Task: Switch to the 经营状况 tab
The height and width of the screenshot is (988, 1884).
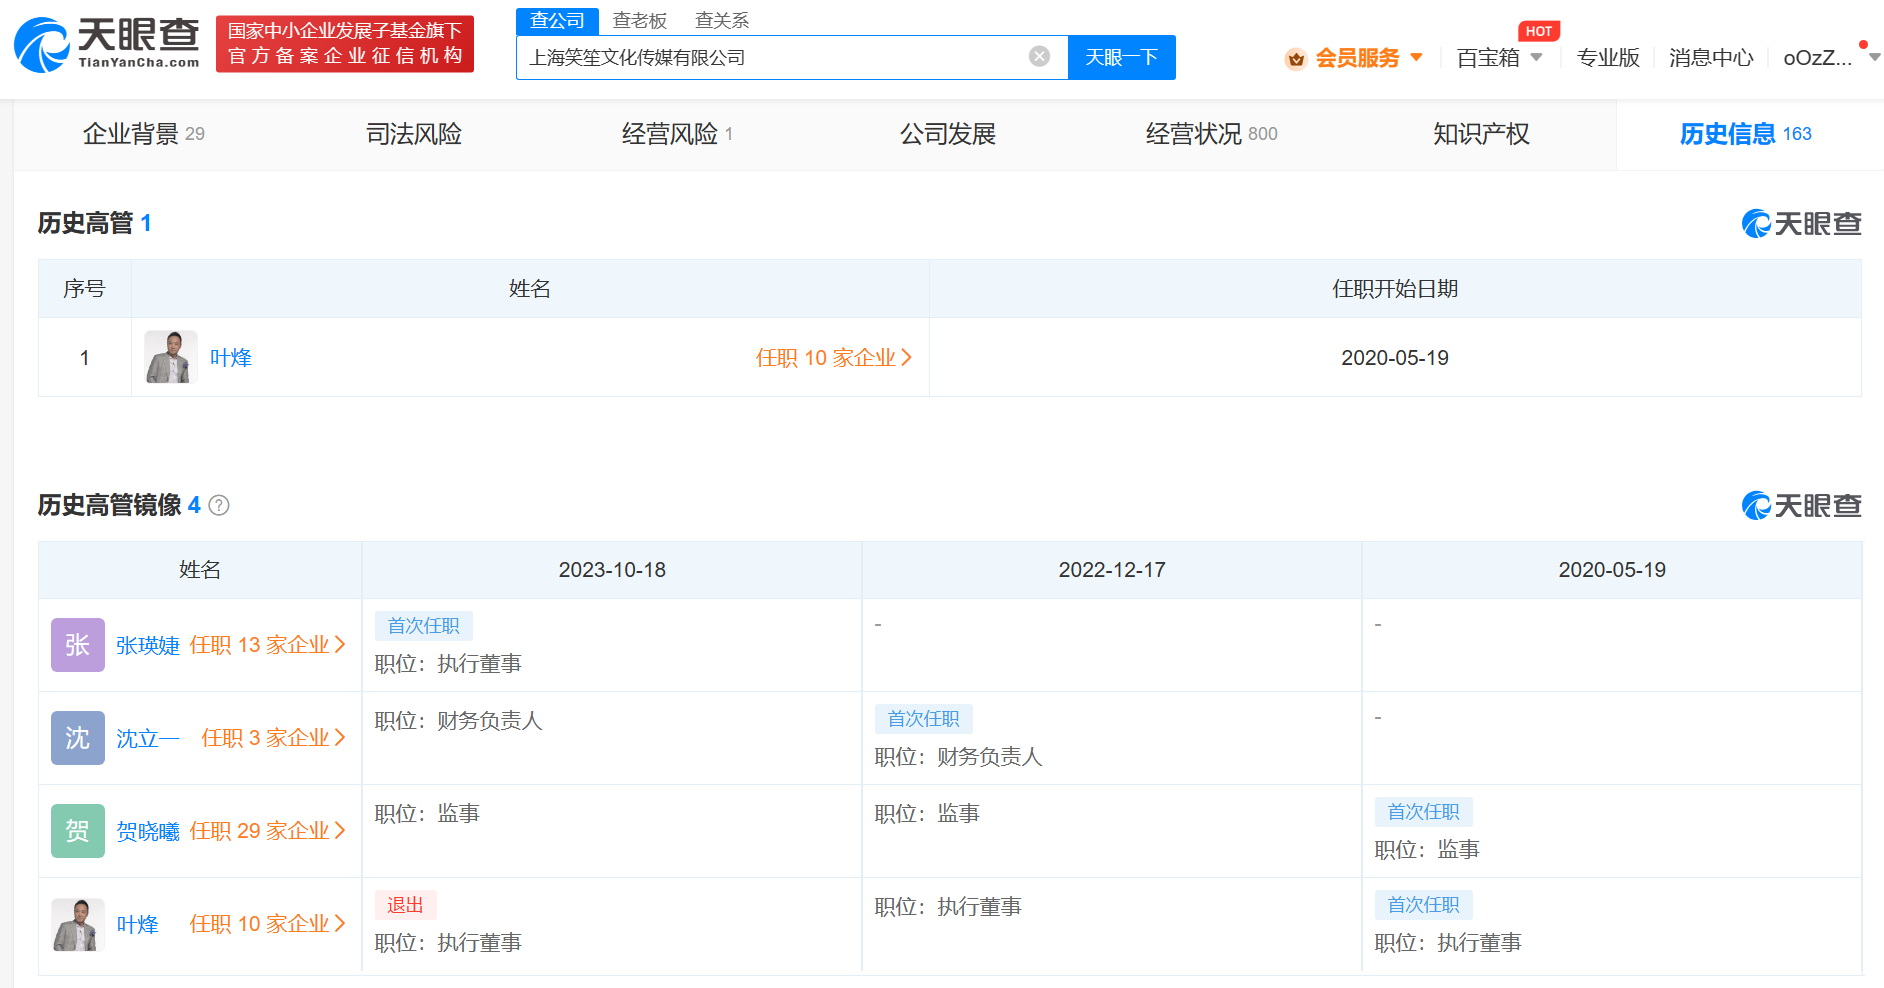Action: (1211, 134)
